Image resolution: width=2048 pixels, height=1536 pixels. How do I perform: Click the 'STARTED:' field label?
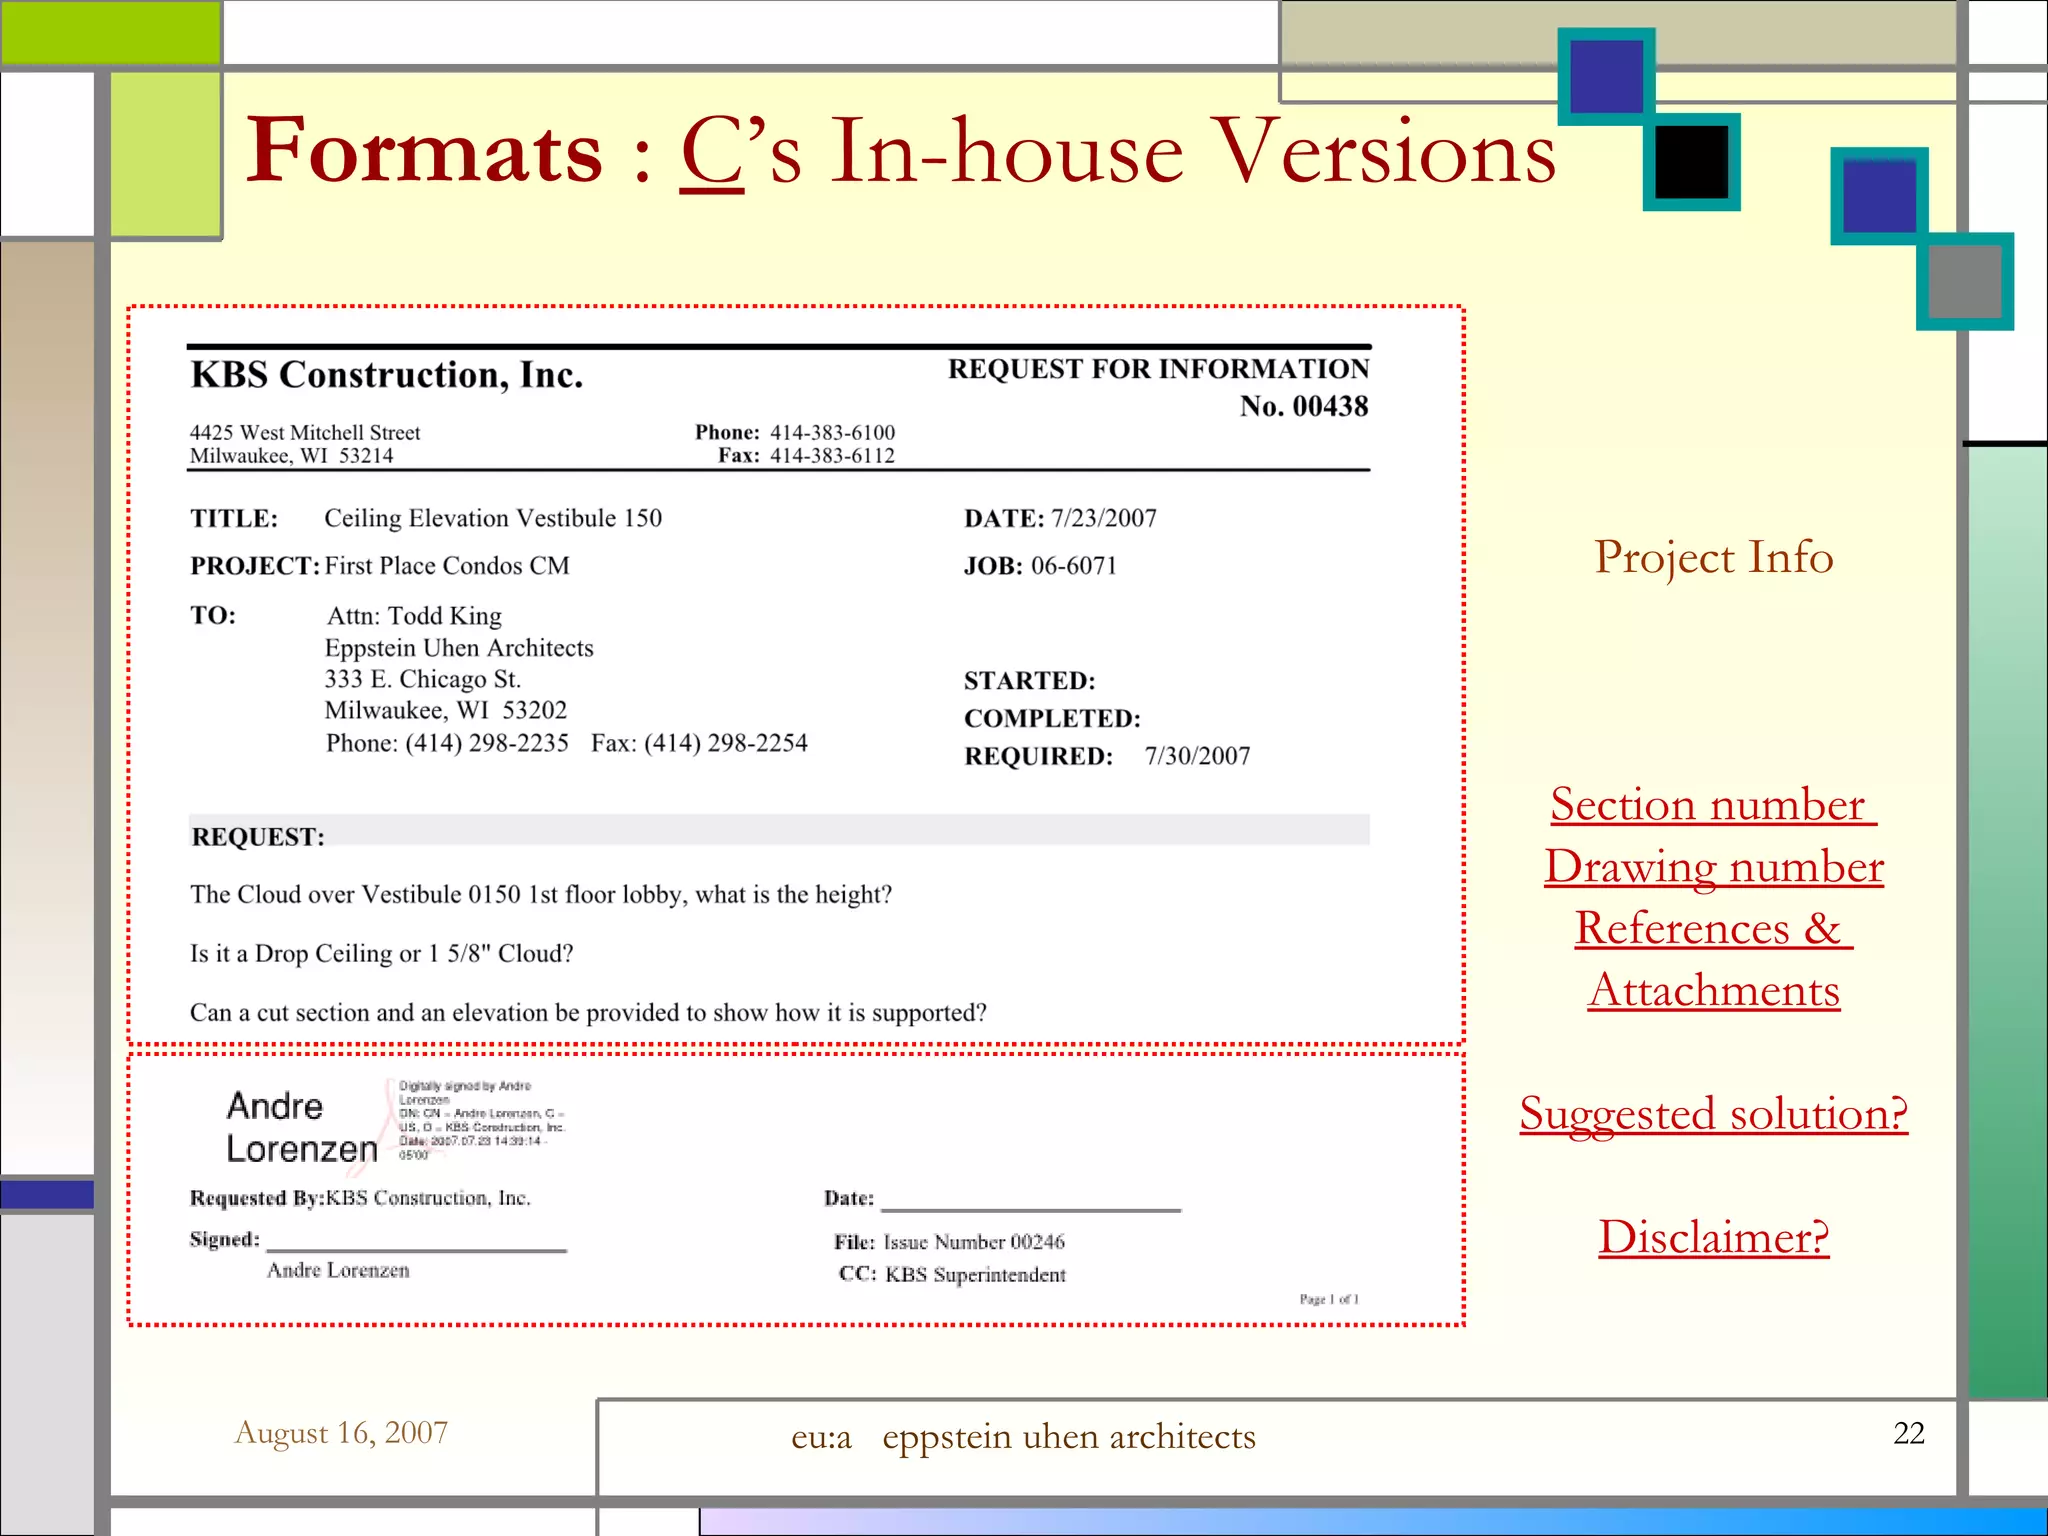tap(1030, 681)
